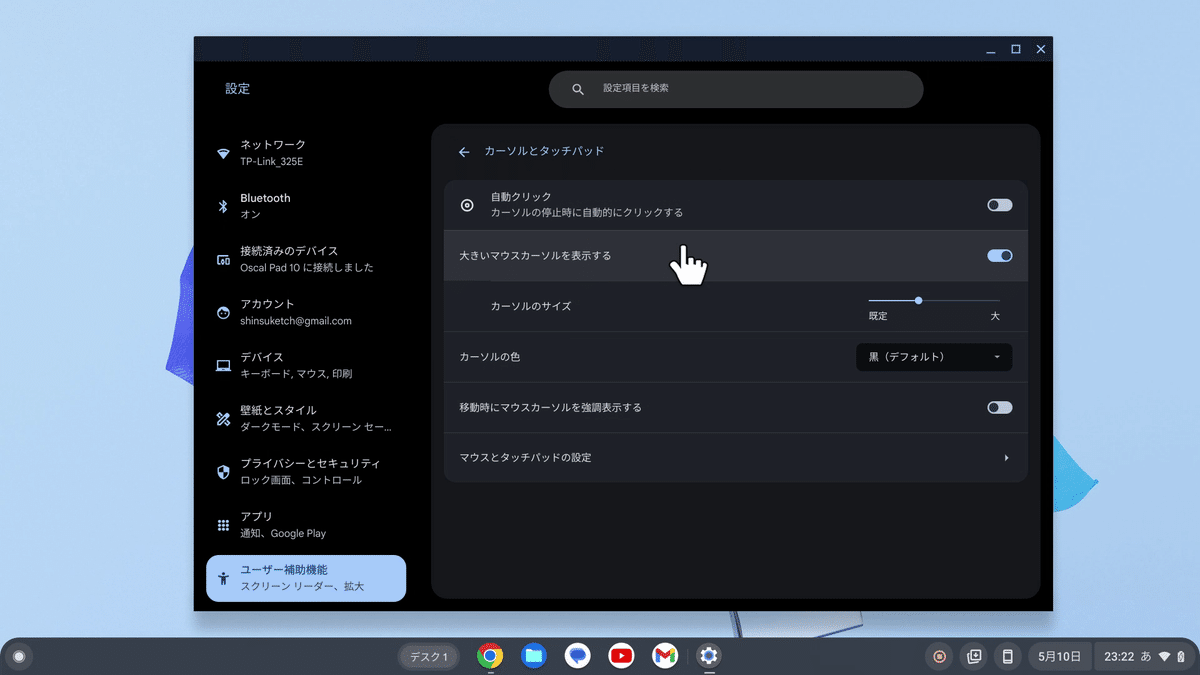The width and height of the screenshot is (1200, 675).
Task: Open the launcher circle button
Action: [18, 657]
